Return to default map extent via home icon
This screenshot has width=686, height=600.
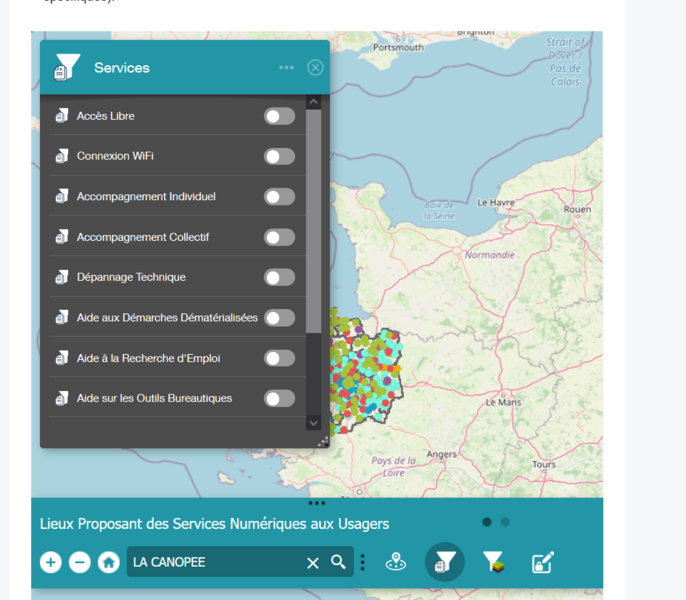(x=108, y=562)
